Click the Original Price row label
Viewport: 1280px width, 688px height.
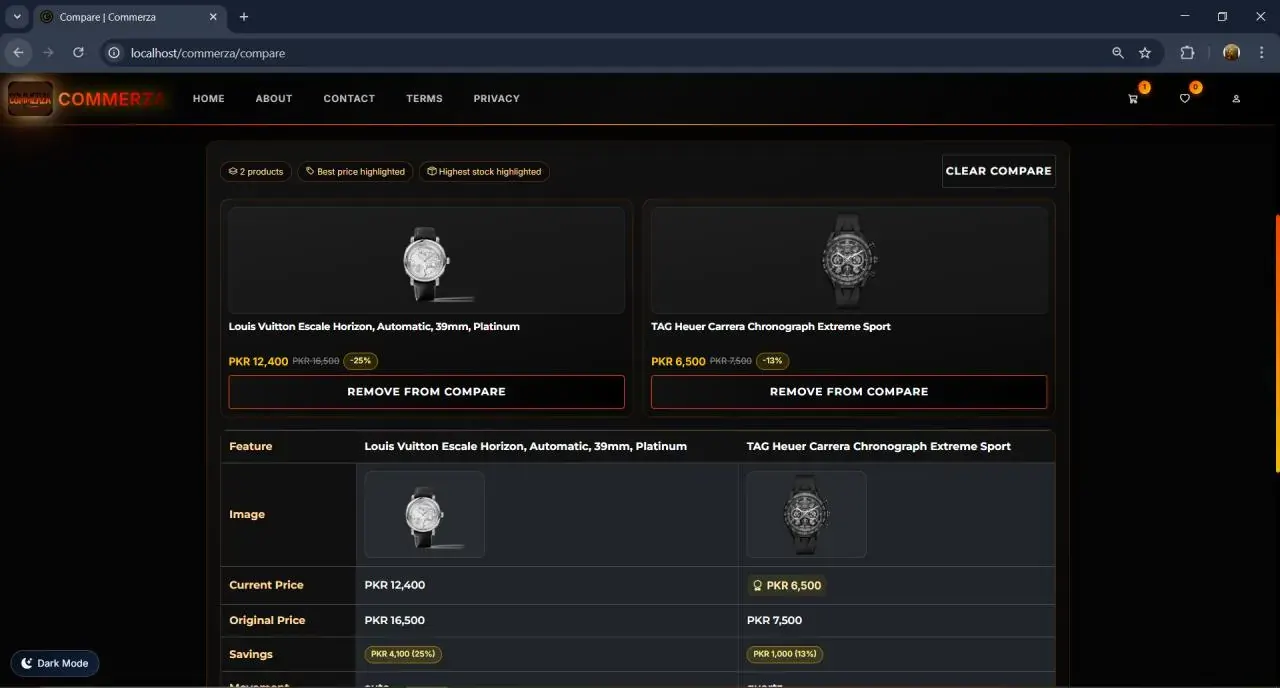(x=267, y=620)
